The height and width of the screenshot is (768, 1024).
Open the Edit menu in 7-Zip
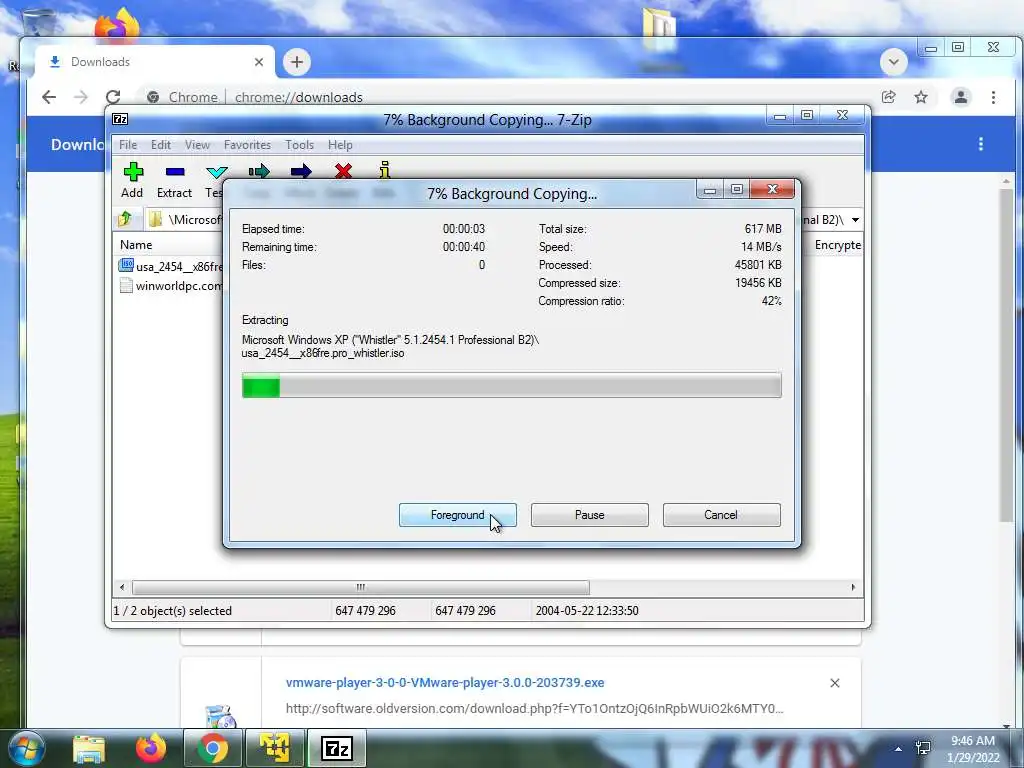click(x=161, y=145)
